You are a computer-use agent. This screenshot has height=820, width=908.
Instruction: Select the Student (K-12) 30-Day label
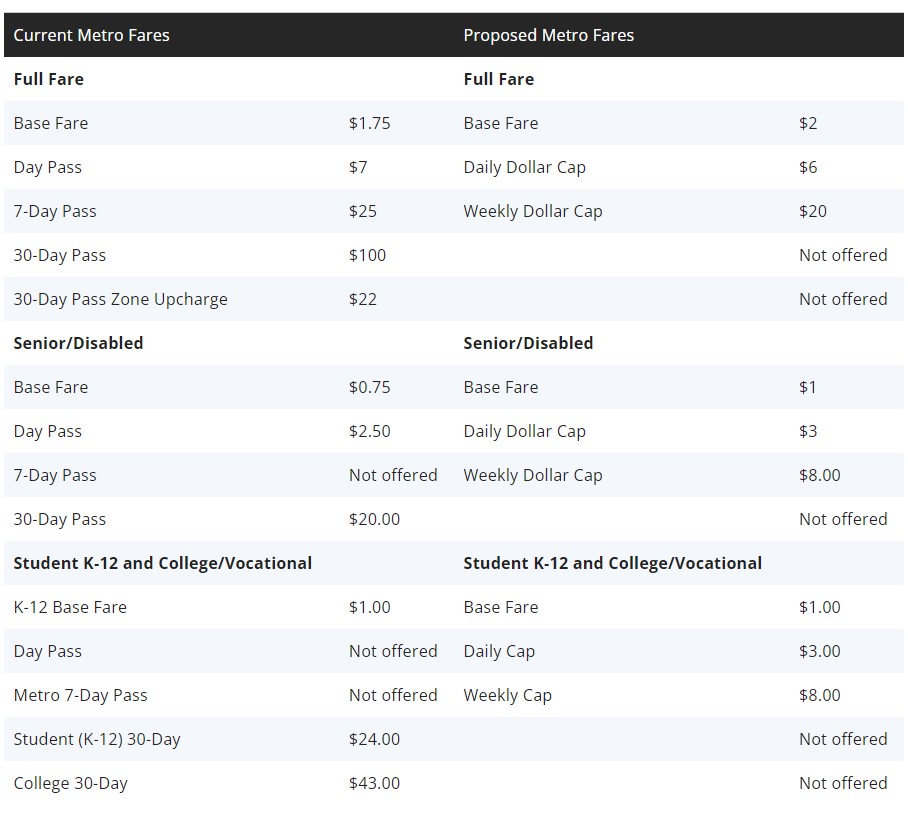pos(97,739)
